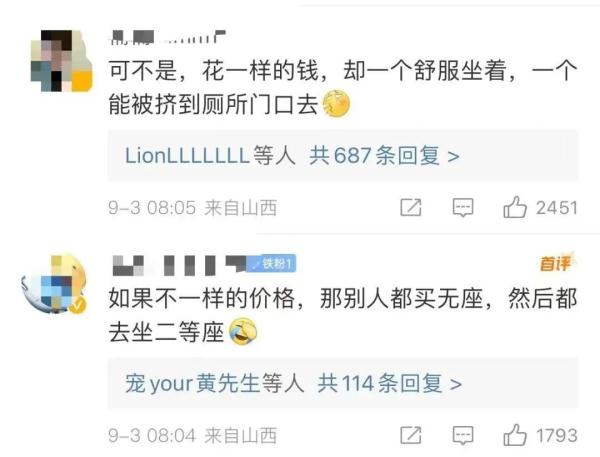The image size is (600, 457).
Task: Tap the 首评 first-comment badge
Action: coord(557,263)
